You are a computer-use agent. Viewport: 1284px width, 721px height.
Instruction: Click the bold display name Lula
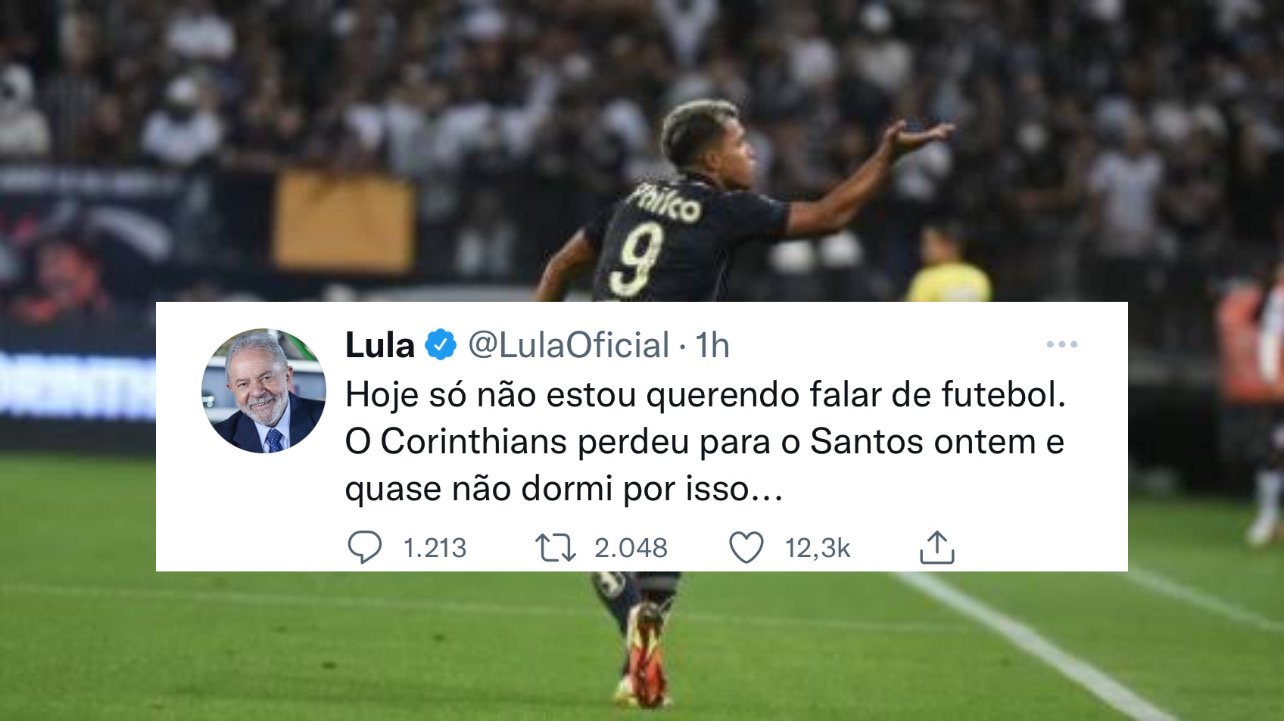click(x=380, y=345)
